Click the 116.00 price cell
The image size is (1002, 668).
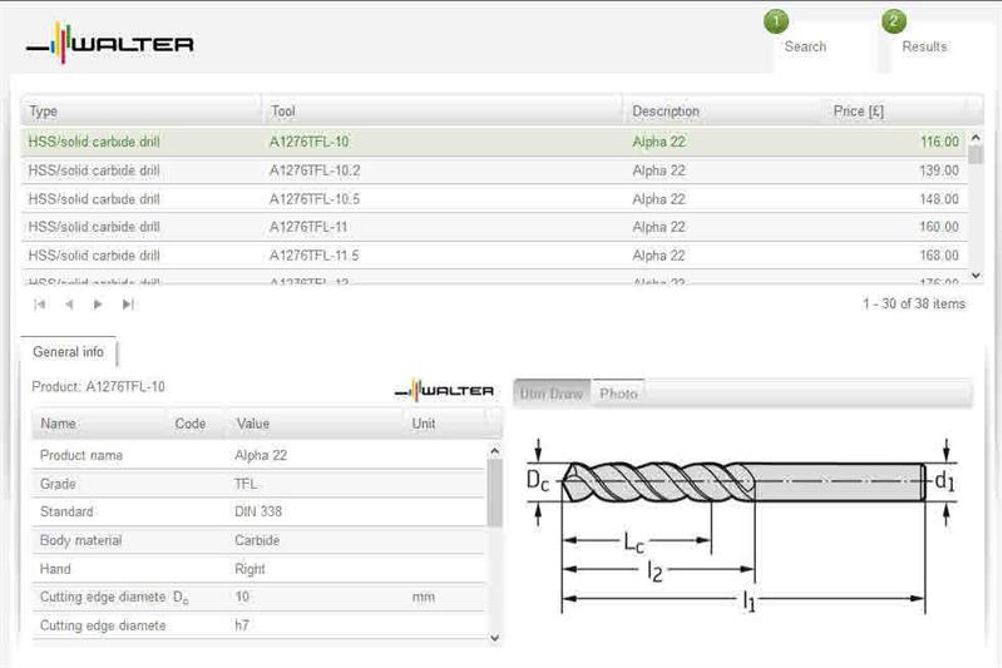[x=939, y=142]
